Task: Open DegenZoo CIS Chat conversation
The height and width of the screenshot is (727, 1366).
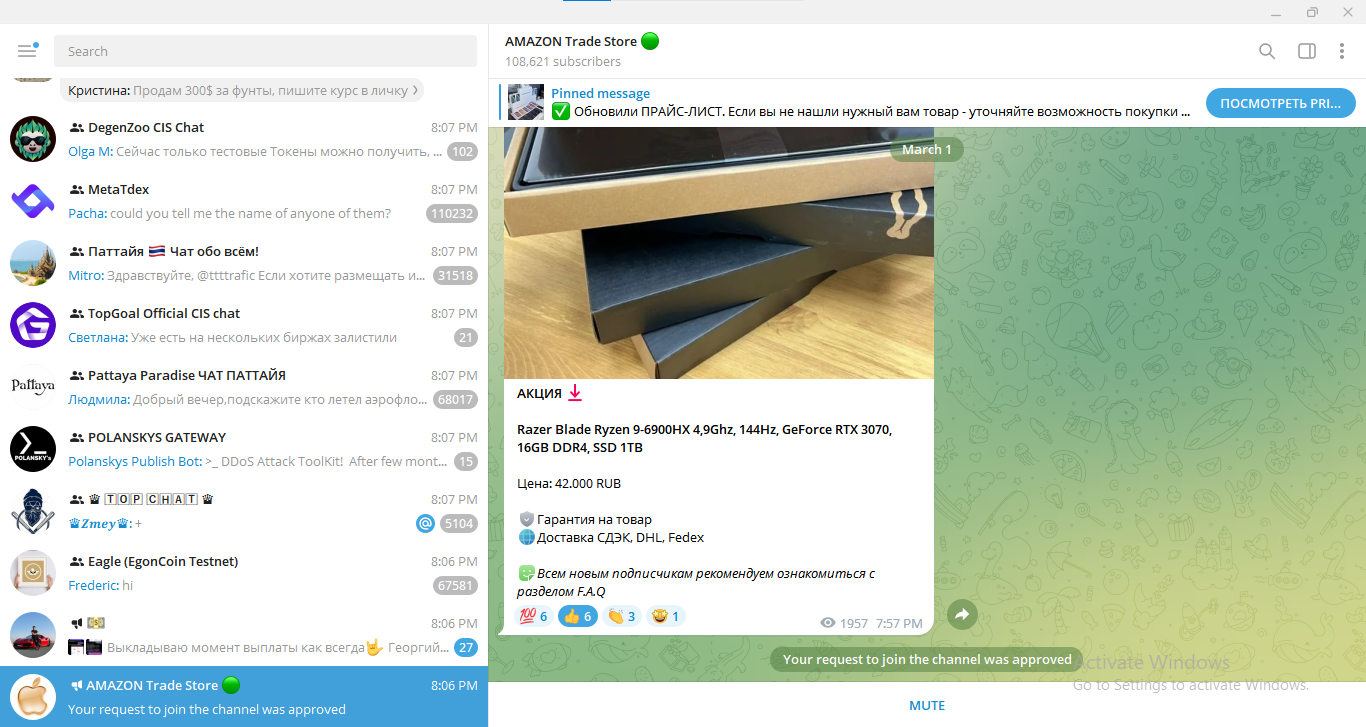Action: [244, 139]
